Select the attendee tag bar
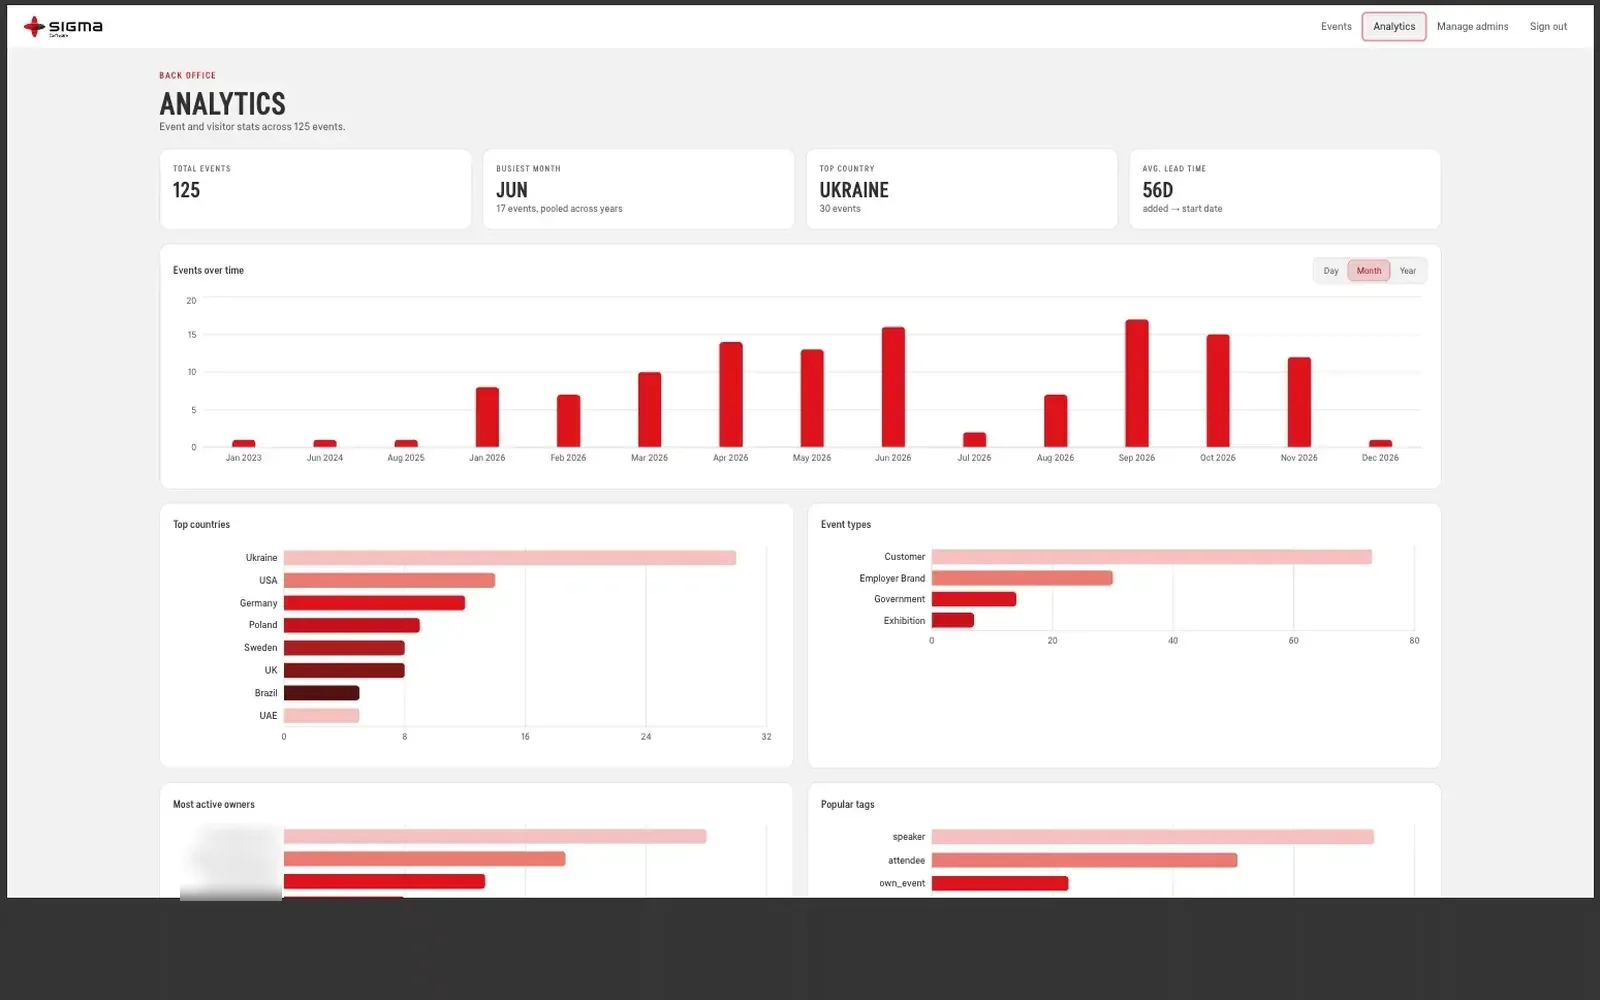1600x1000 pixels. click(1084, 860)
